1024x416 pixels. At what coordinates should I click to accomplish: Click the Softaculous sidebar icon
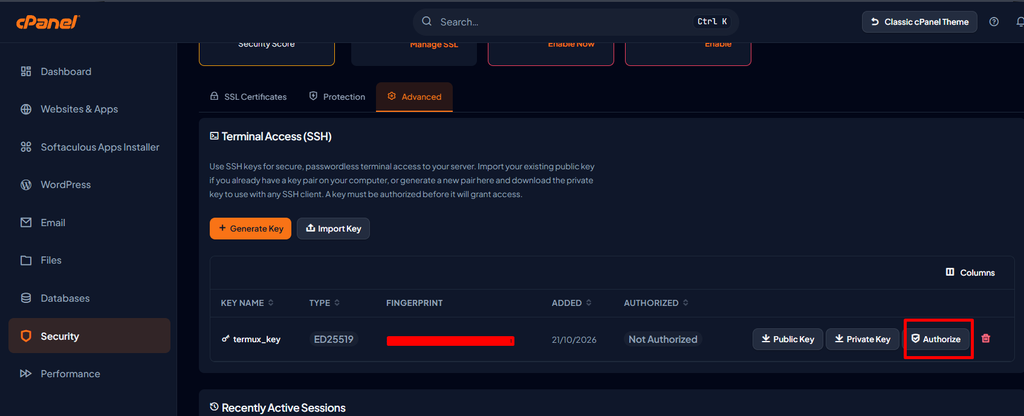[26, 147]
